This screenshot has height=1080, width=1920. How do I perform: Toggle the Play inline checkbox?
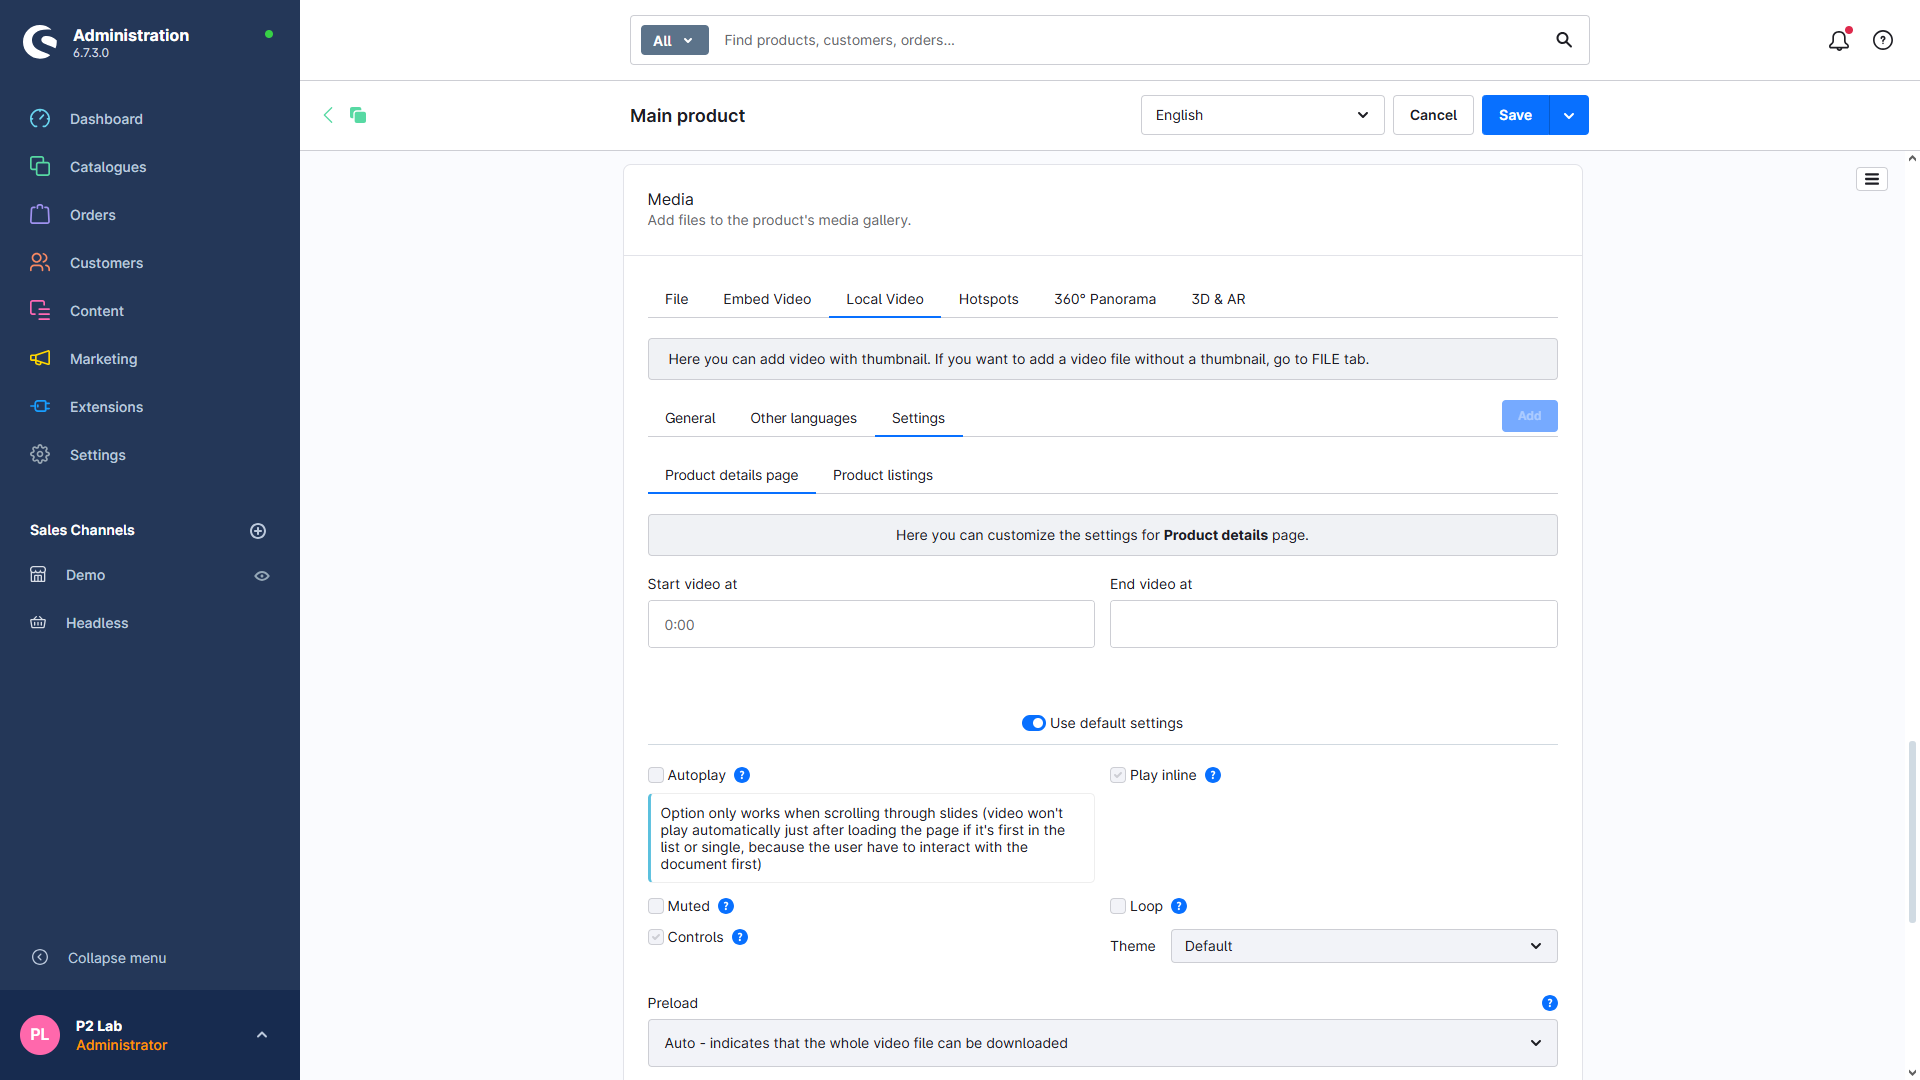pyautogui.click(x=1118, y=775)
